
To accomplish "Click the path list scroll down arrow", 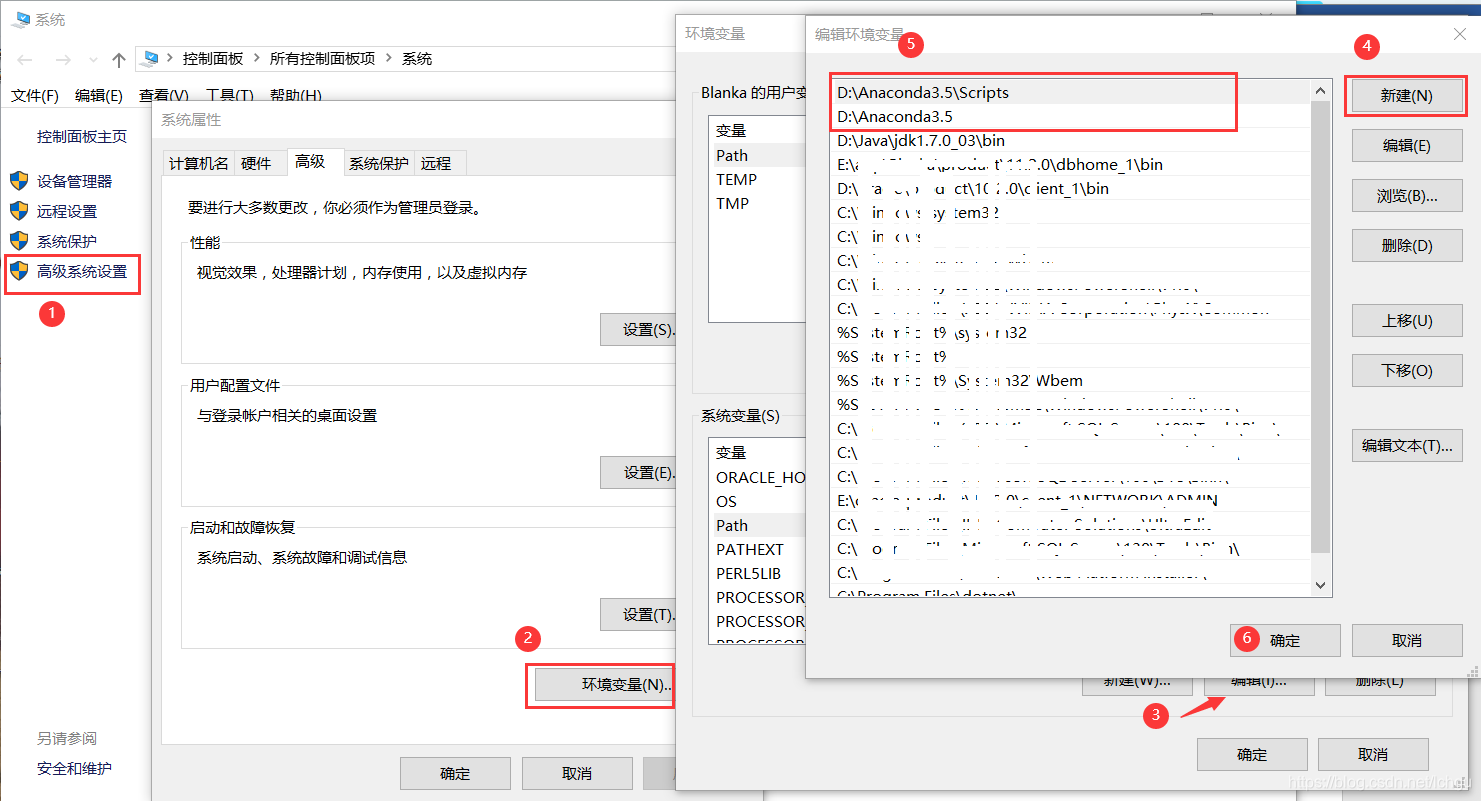I will (x=1321, y=585).
